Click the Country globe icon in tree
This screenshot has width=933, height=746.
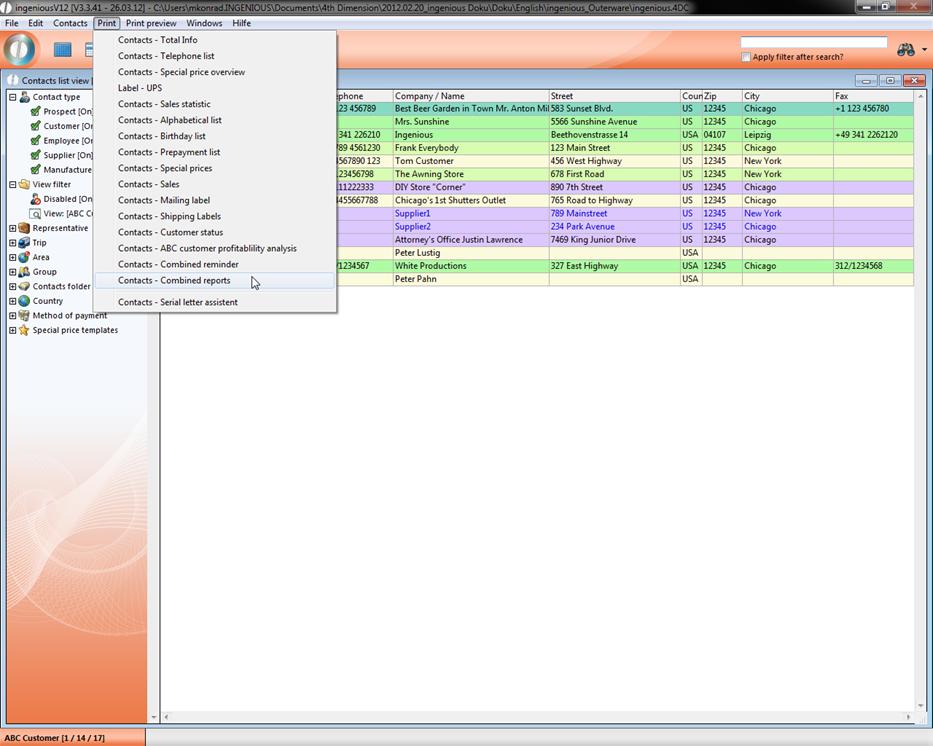click(24, 301)
